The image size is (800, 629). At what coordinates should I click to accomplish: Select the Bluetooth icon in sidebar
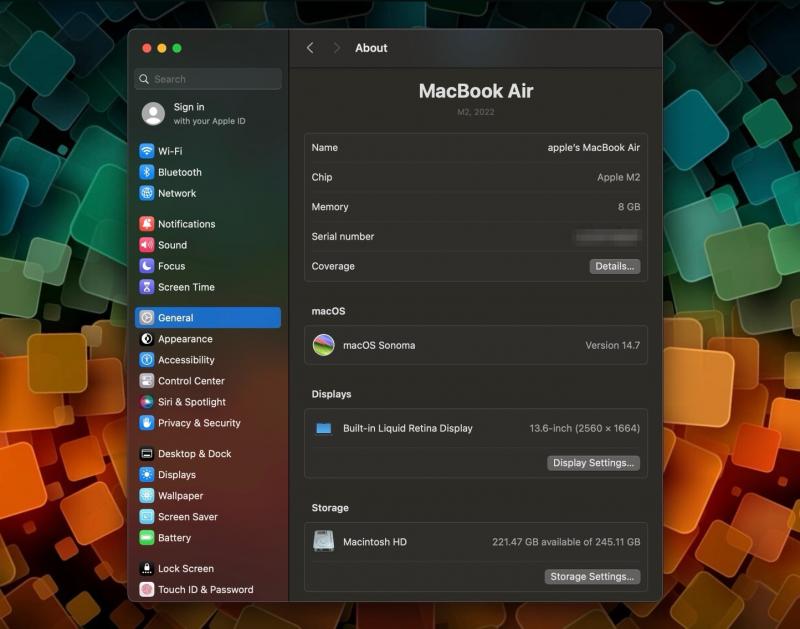pos(147,172)
